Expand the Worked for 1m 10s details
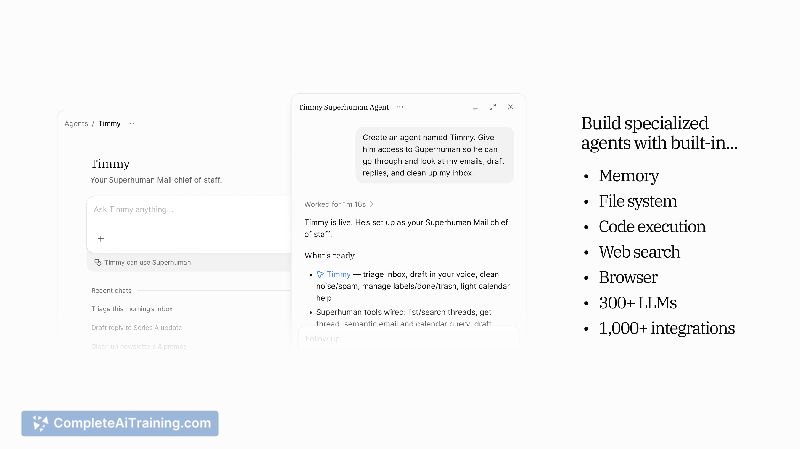Screen dimensions: 800x449 click(x=339, y=204)
